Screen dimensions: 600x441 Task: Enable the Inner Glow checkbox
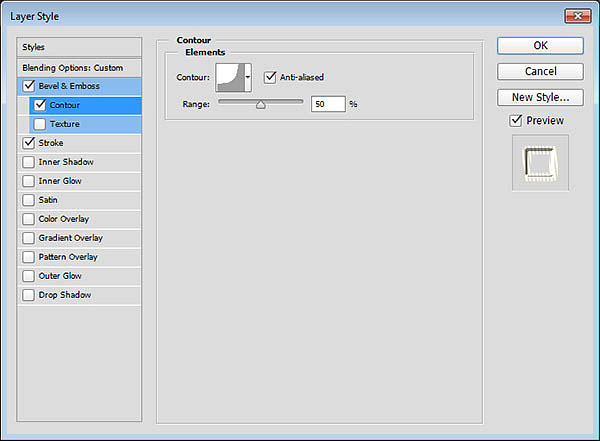click(29, 181)
